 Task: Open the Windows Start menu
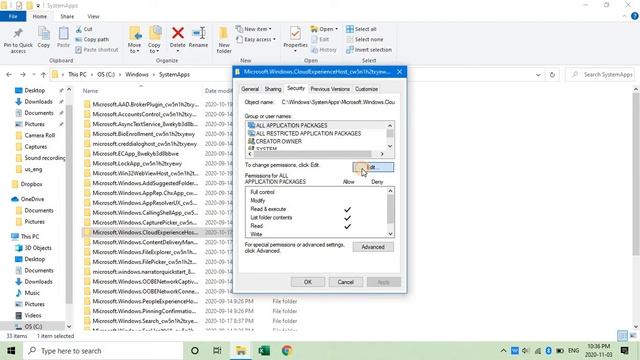tap(11, 351)
